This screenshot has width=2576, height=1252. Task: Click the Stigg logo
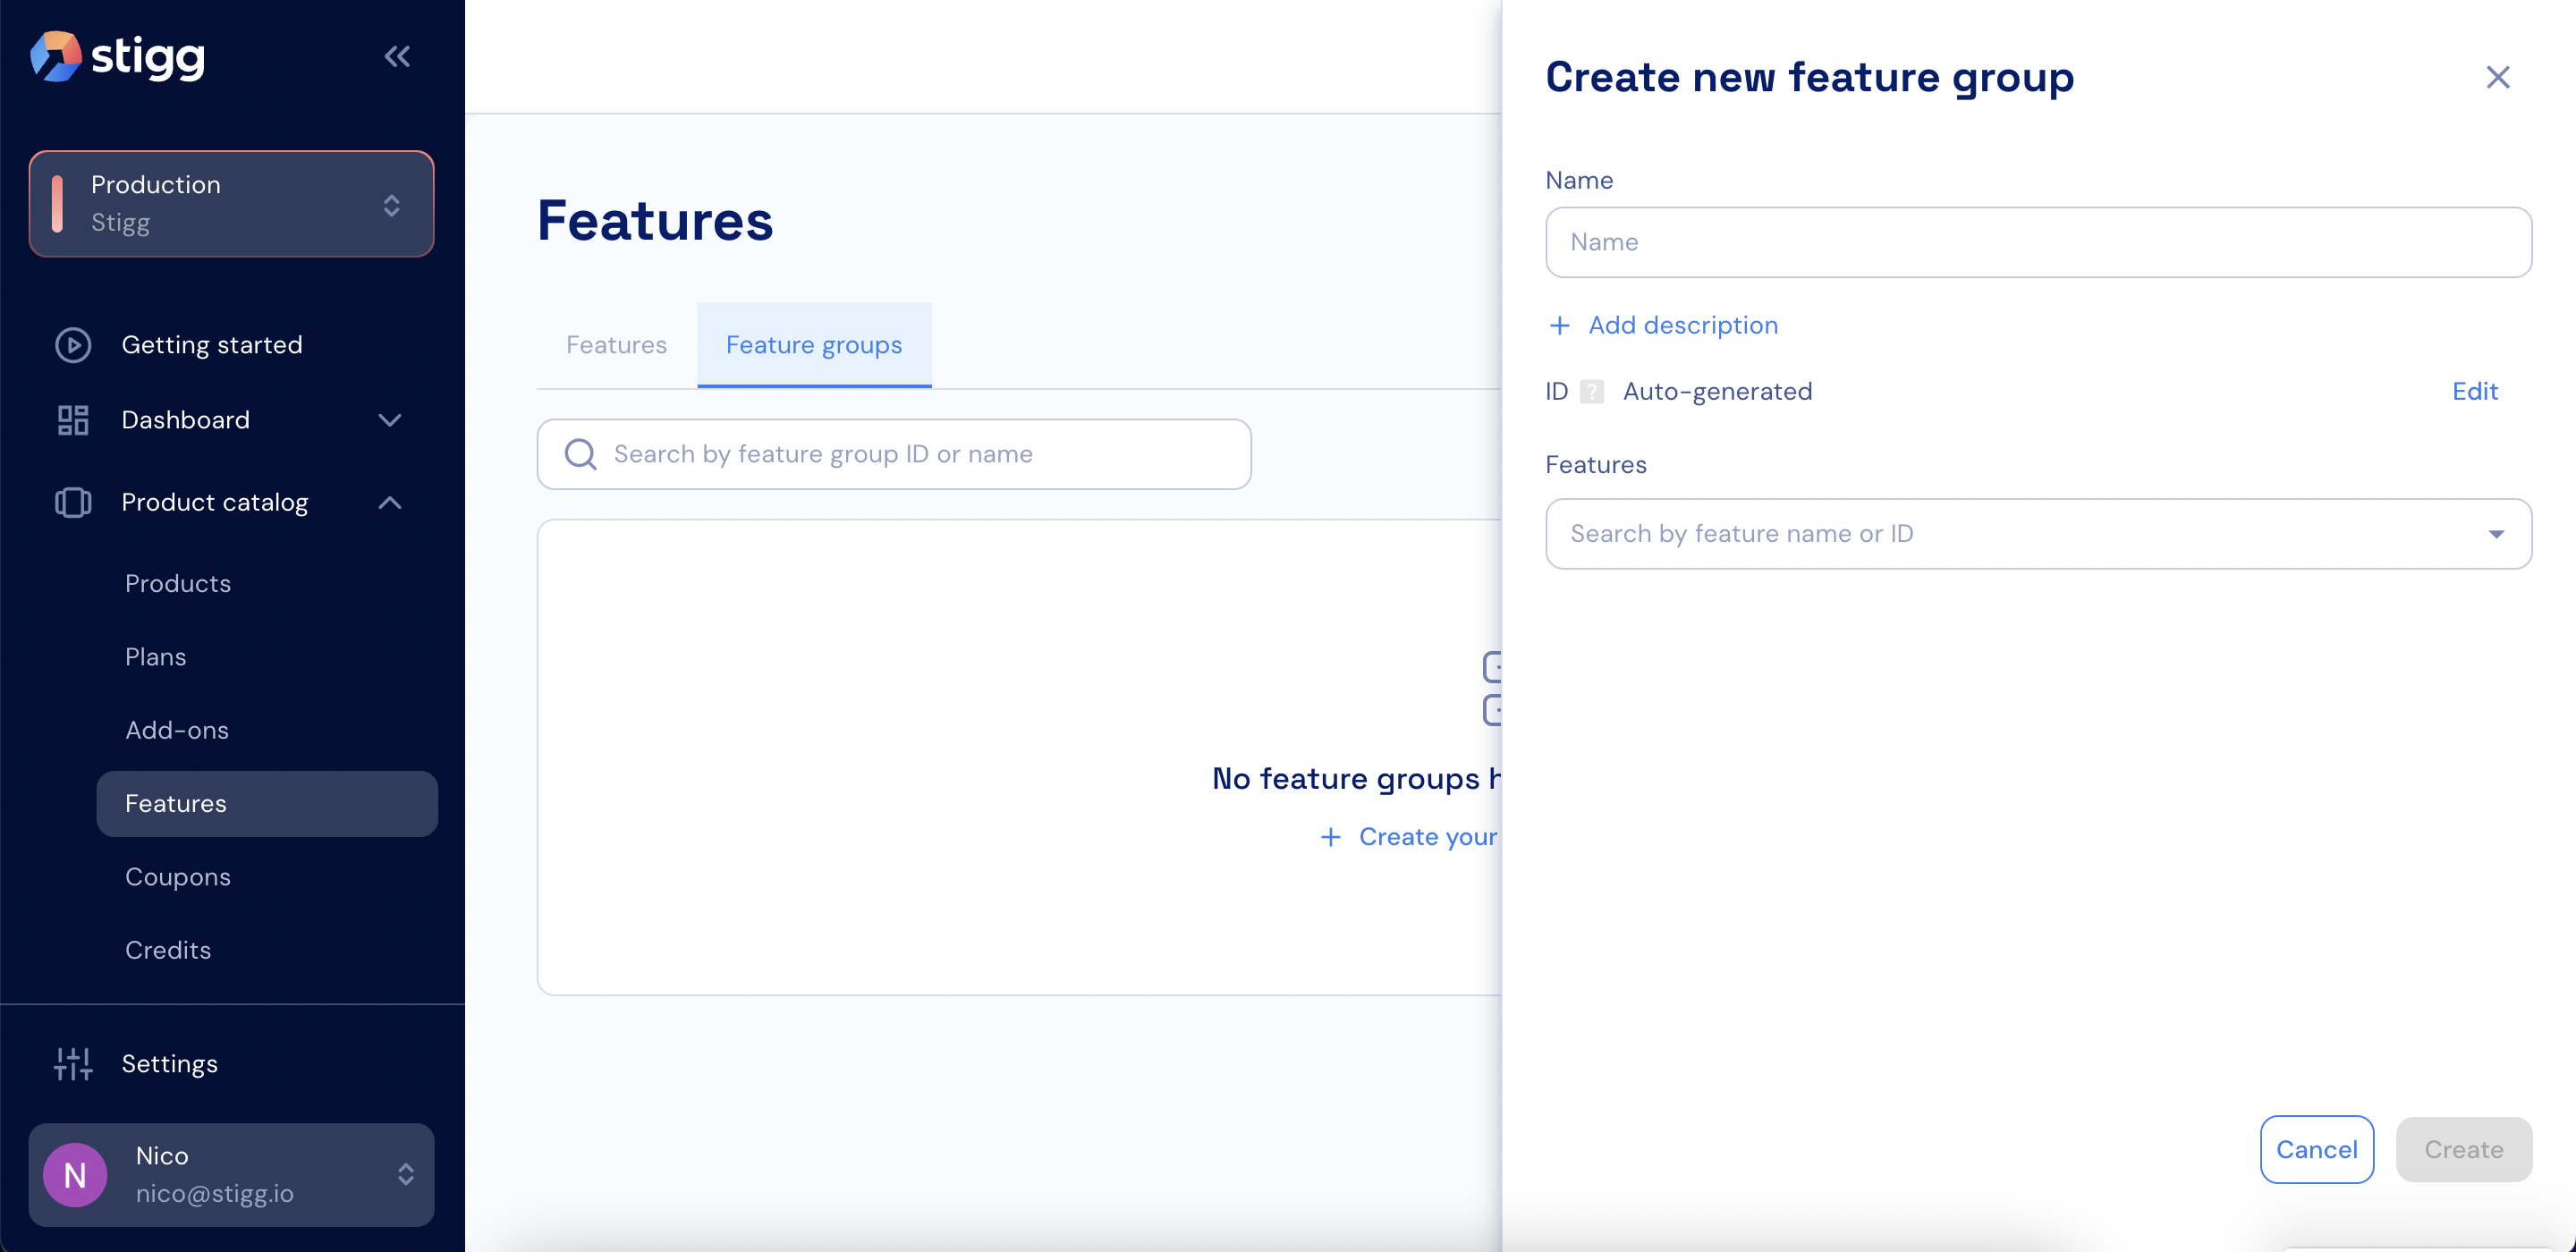click(117, 56)
